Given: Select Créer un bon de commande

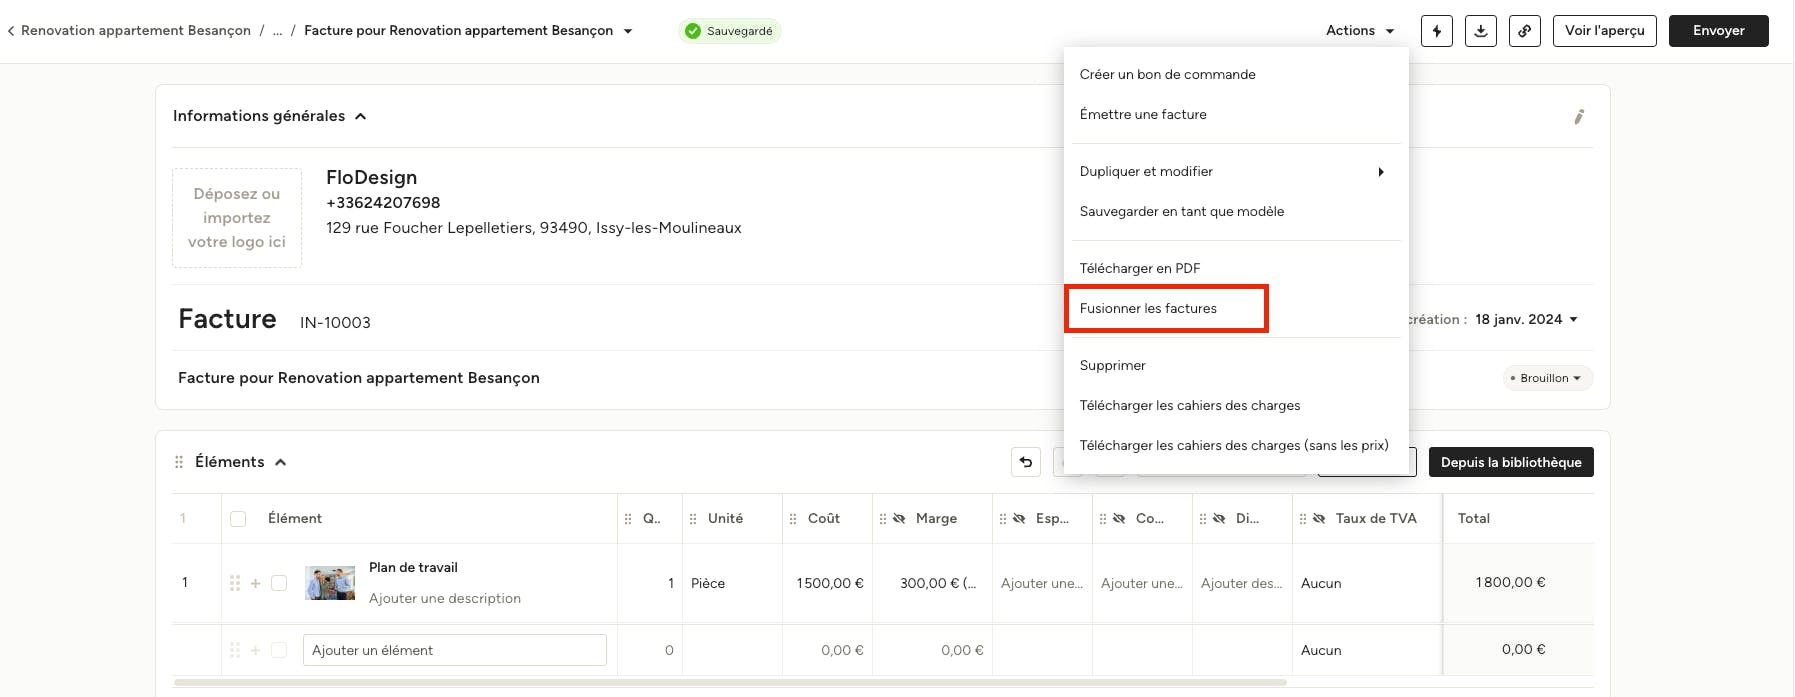Looking at the screenshot, I should [1236, 75].
